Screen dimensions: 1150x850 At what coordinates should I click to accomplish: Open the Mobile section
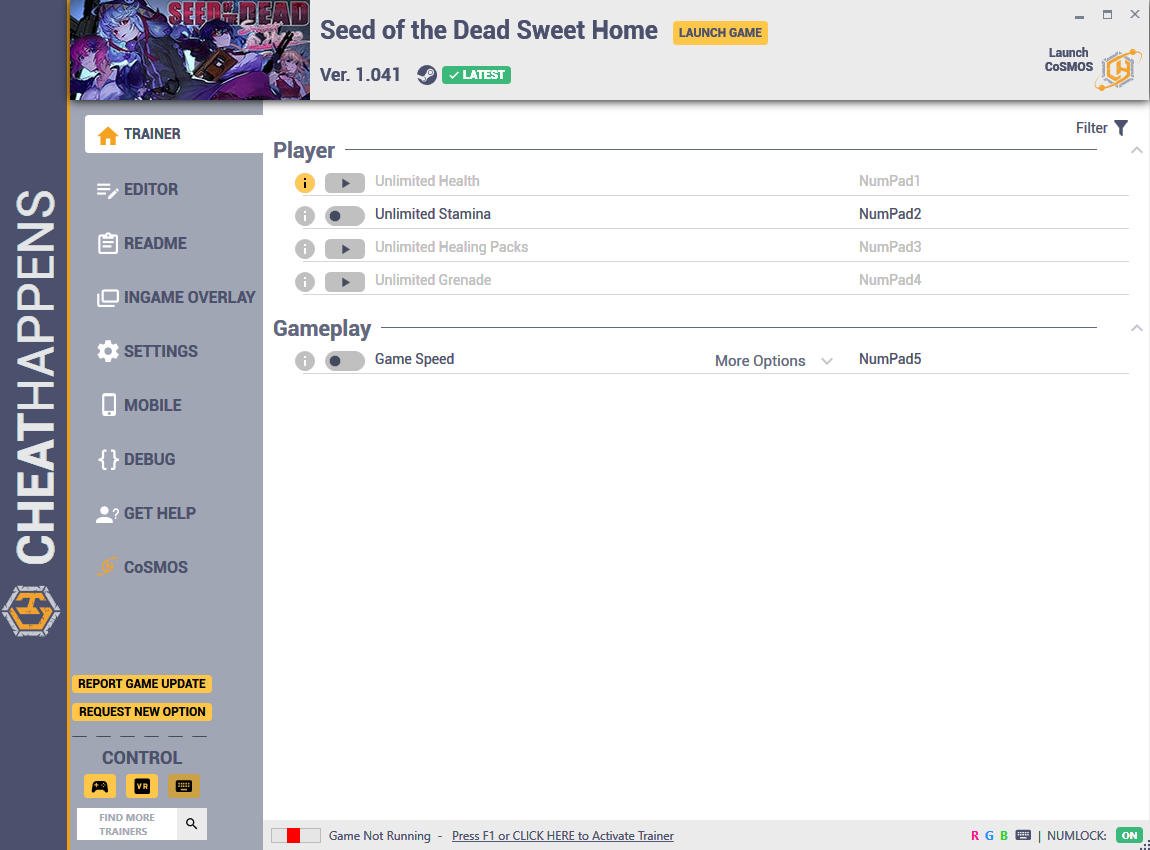pyautogui.click(x=152, y=405)
